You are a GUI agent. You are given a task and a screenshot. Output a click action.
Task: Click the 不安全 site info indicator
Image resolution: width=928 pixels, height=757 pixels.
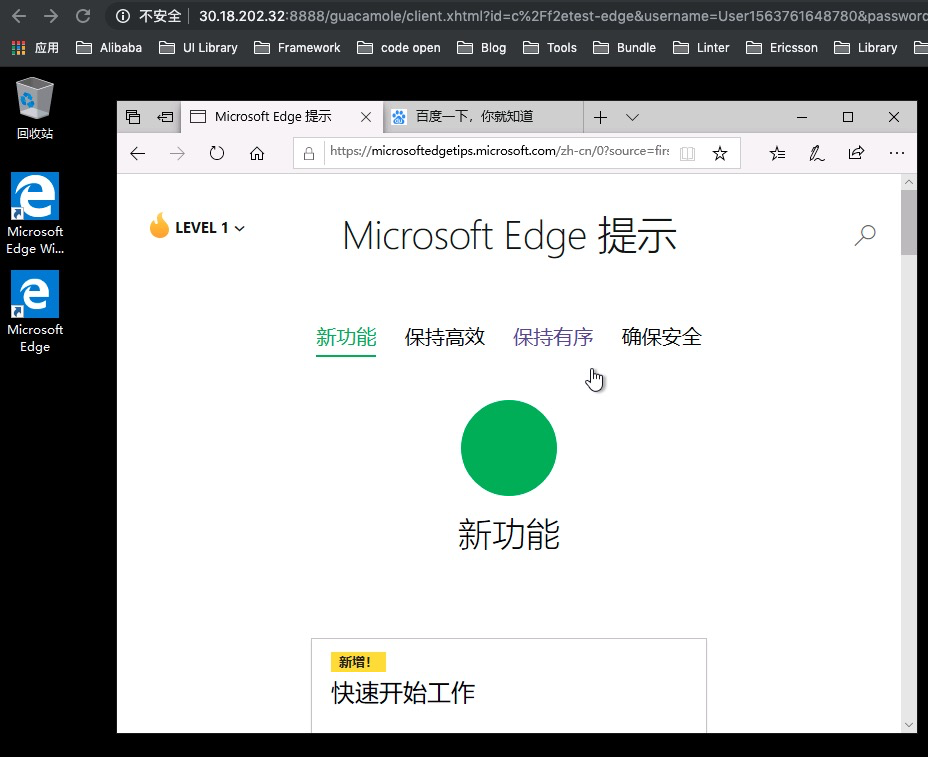click(149, 16)
